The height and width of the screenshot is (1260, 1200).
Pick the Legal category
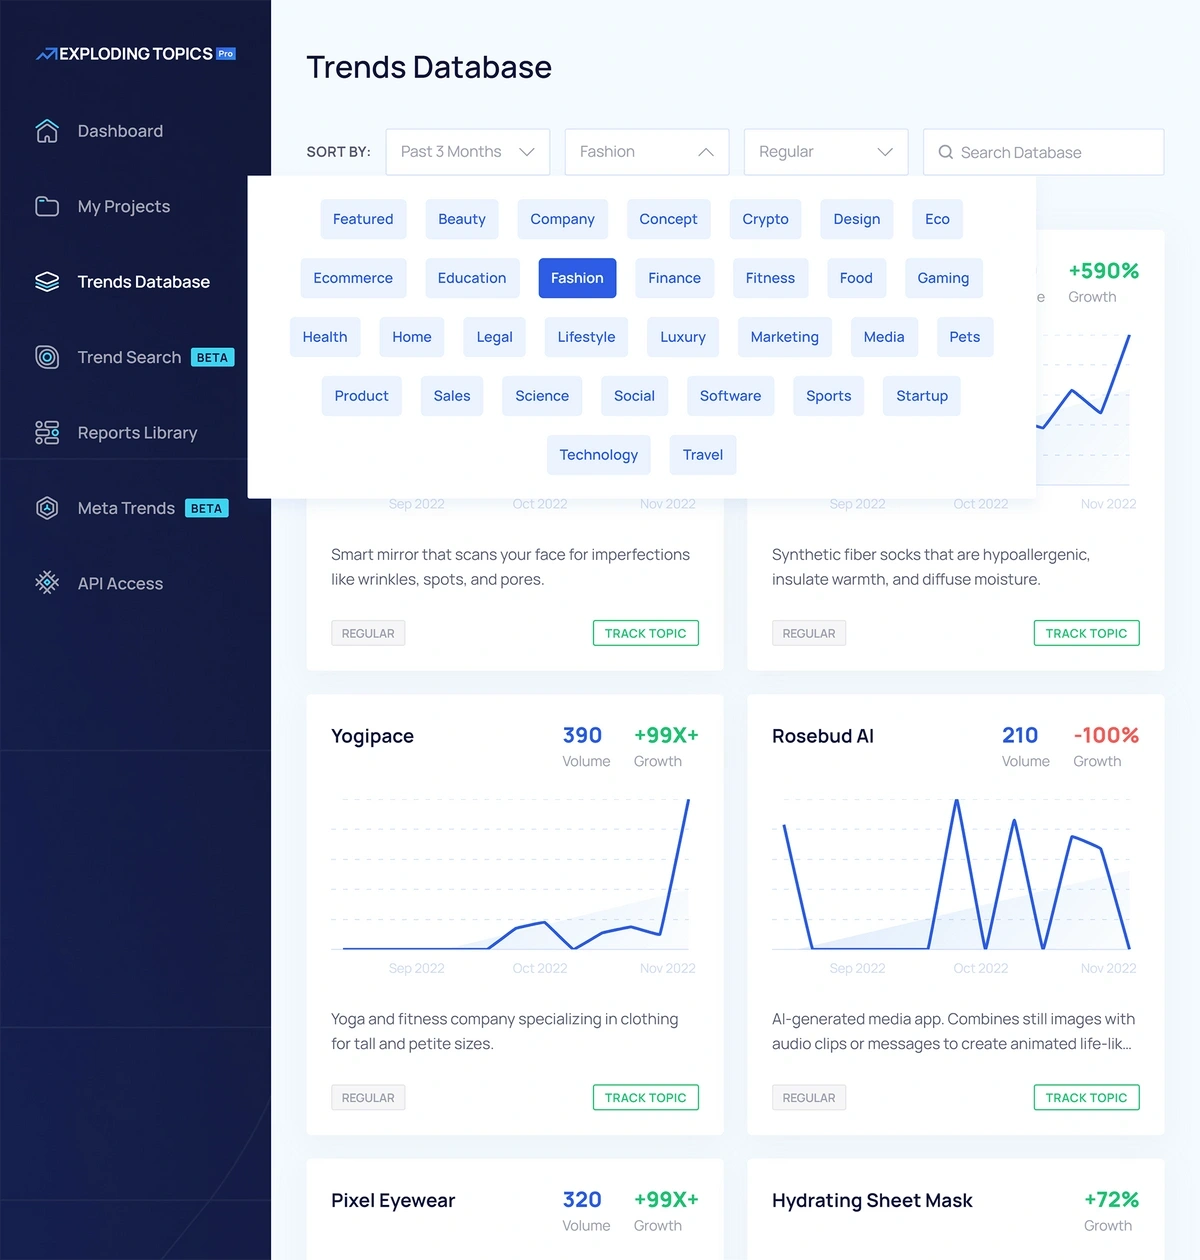[494, 337]
